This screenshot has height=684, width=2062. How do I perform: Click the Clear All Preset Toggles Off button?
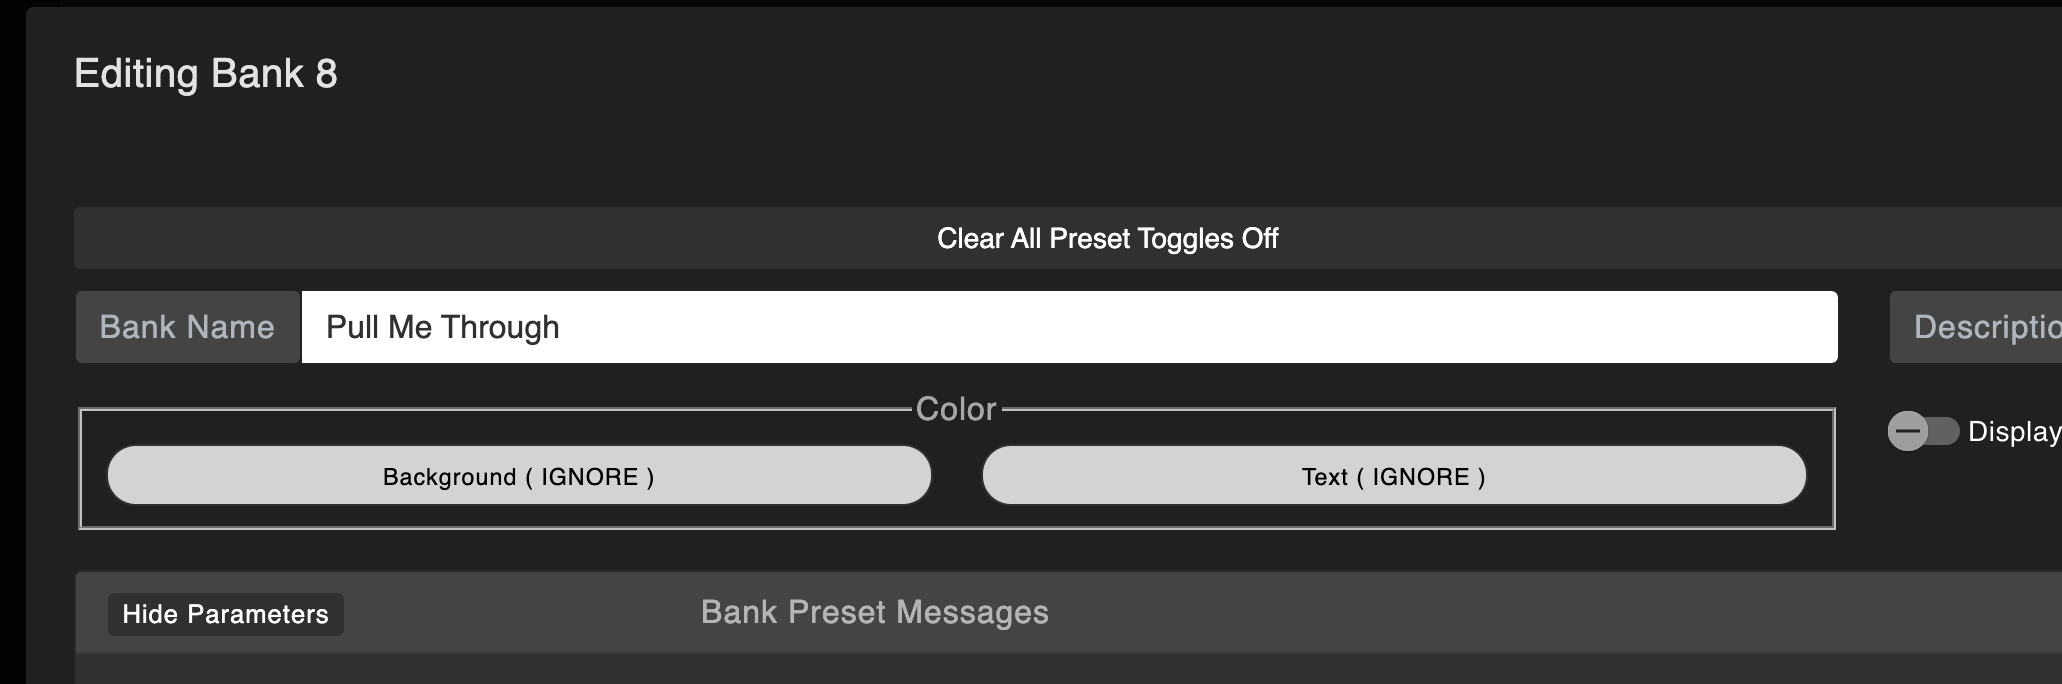1107,239
